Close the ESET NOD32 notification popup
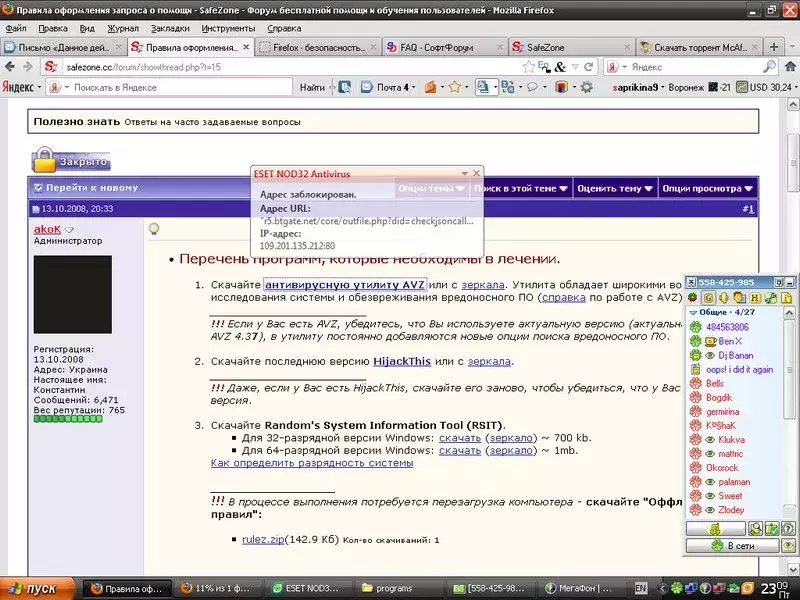 (x=476, y=173)
